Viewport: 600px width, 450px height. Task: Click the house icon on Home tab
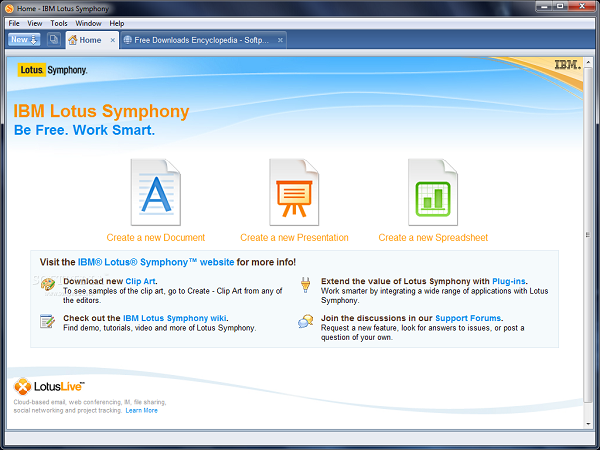[x=73, y=39]
